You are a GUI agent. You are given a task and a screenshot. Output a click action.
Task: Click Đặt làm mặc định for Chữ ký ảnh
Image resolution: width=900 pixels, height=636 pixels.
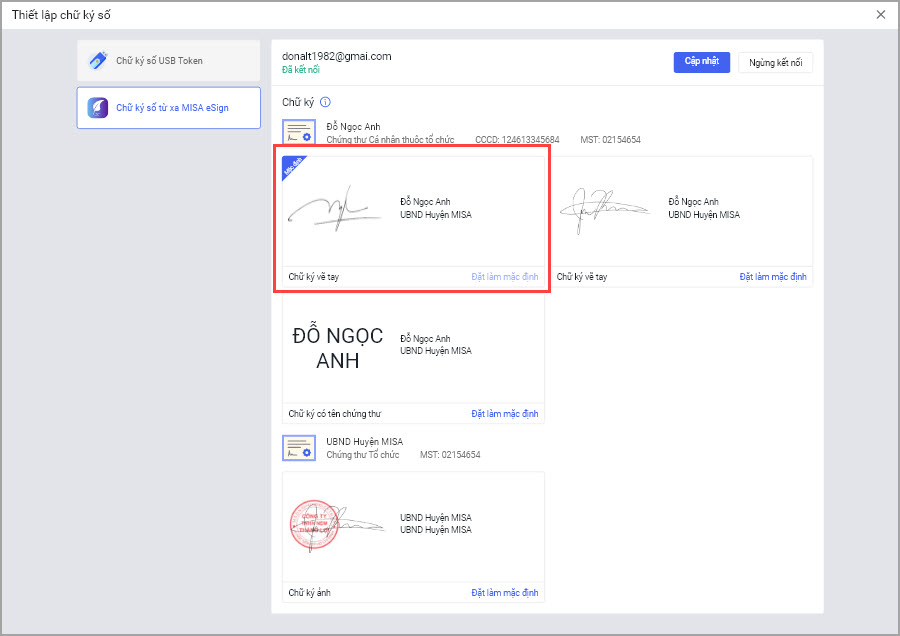tap(505, 592)
